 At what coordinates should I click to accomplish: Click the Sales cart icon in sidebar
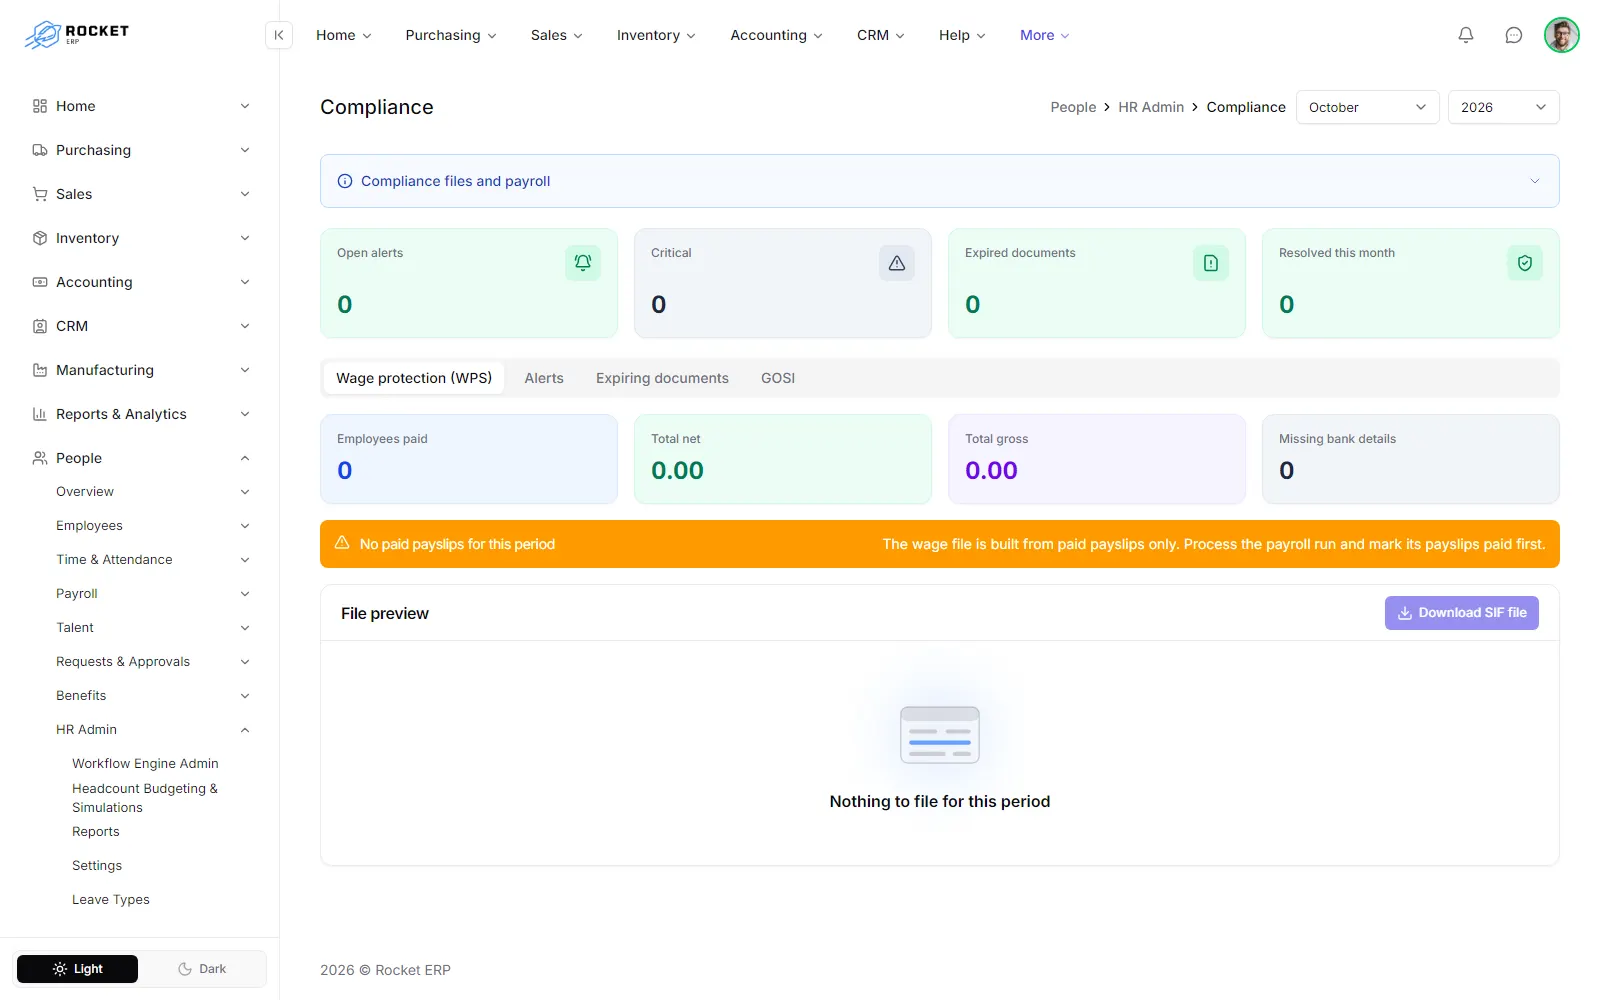point(40,194)
